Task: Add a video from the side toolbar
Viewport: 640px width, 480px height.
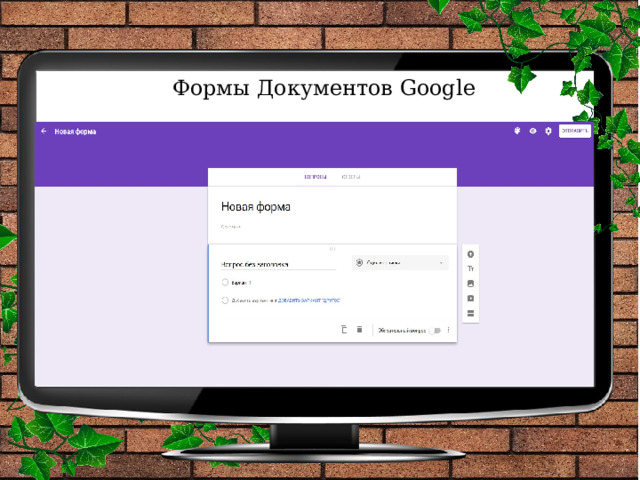Action: (471, 298)
